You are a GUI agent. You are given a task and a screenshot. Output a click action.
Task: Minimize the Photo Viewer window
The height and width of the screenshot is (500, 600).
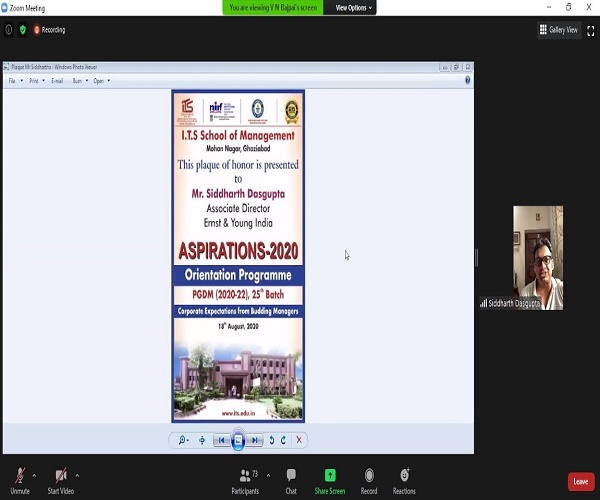[445, 67]
